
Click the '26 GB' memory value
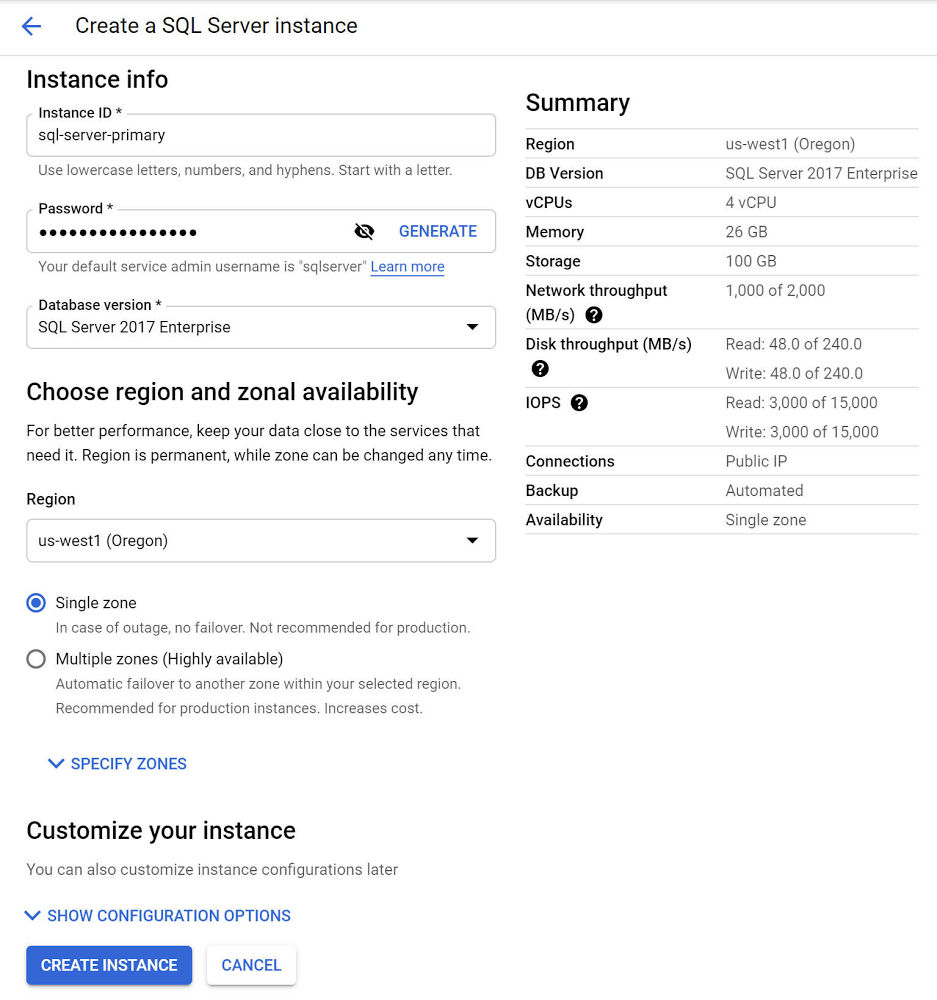click(x=746, y=232)
